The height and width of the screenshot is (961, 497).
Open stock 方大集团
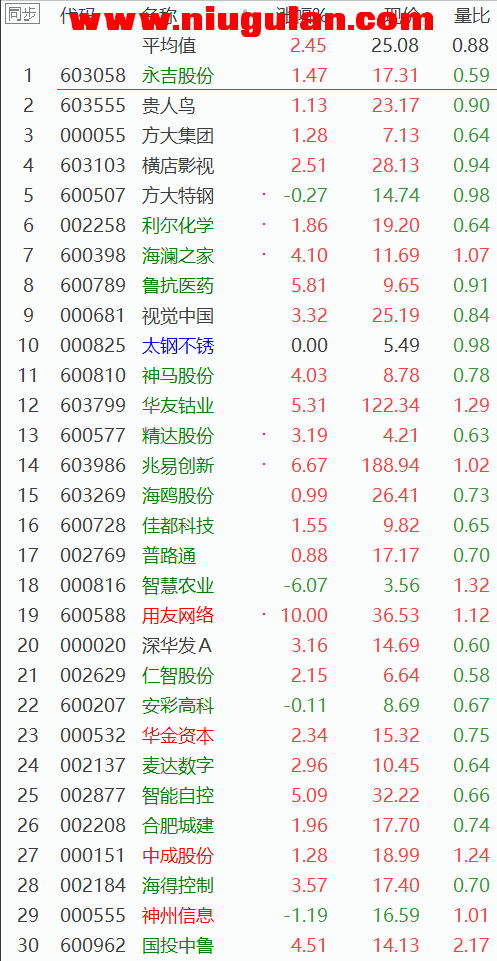coord(178,135)
